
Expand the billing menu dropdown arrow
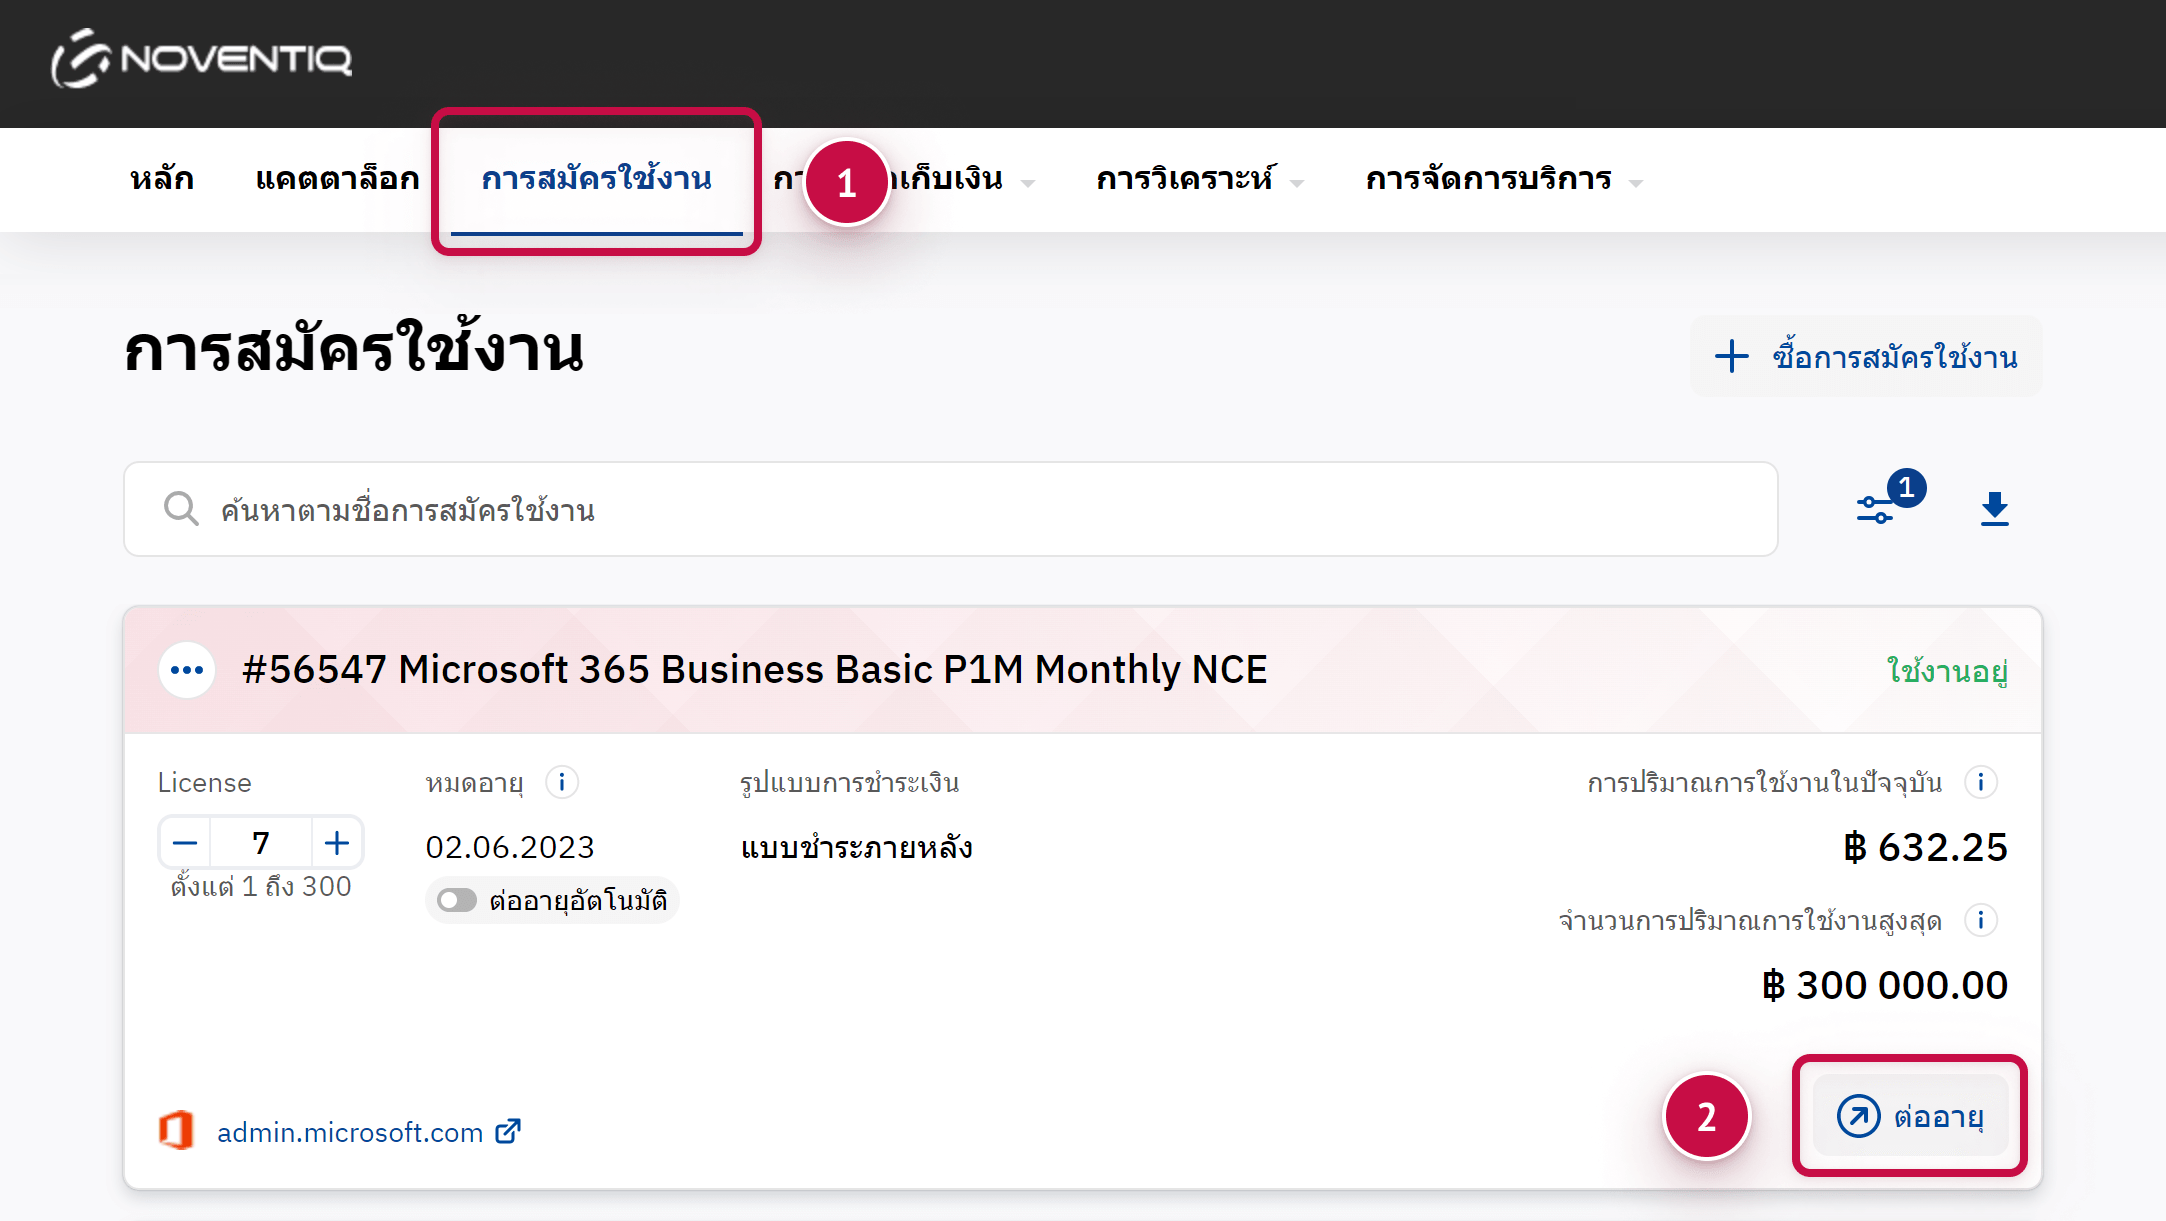pyautogui.click(x=1027, y=183)
